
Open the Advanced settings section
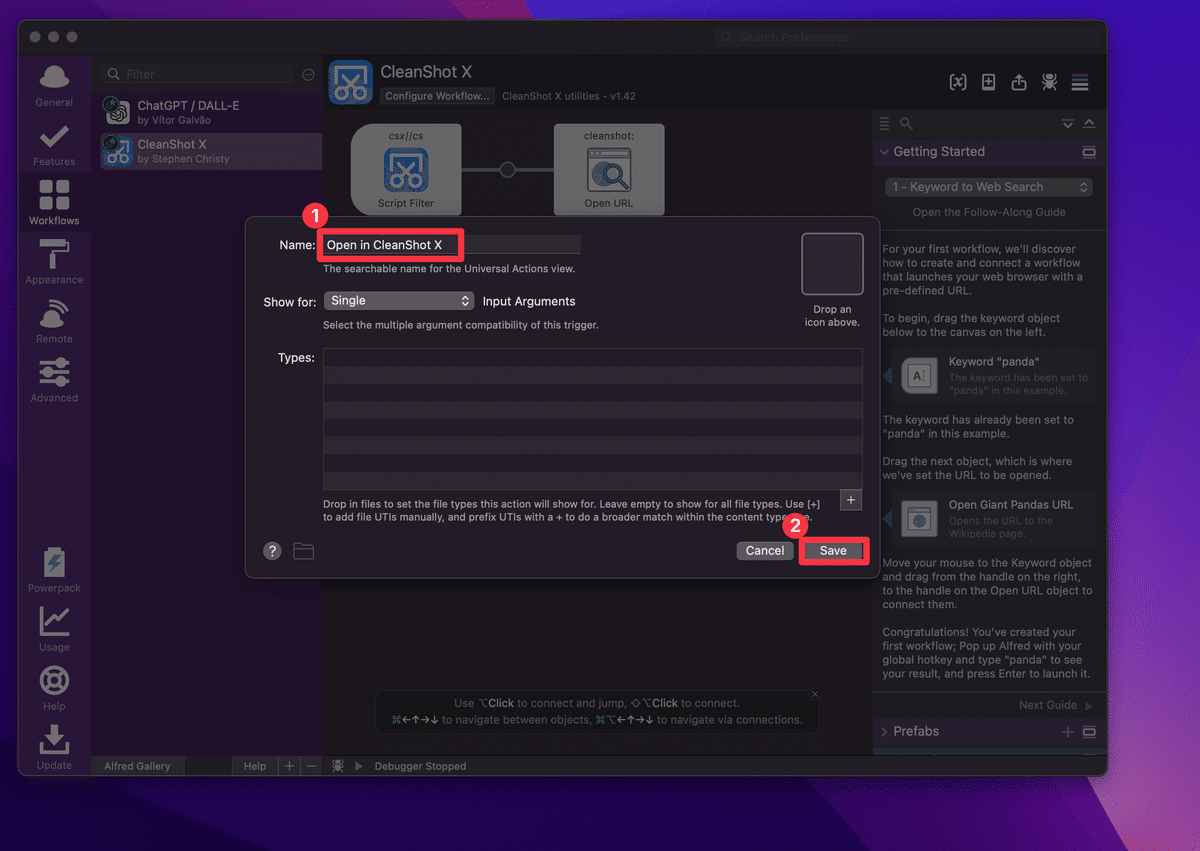(x=54, y=380)
